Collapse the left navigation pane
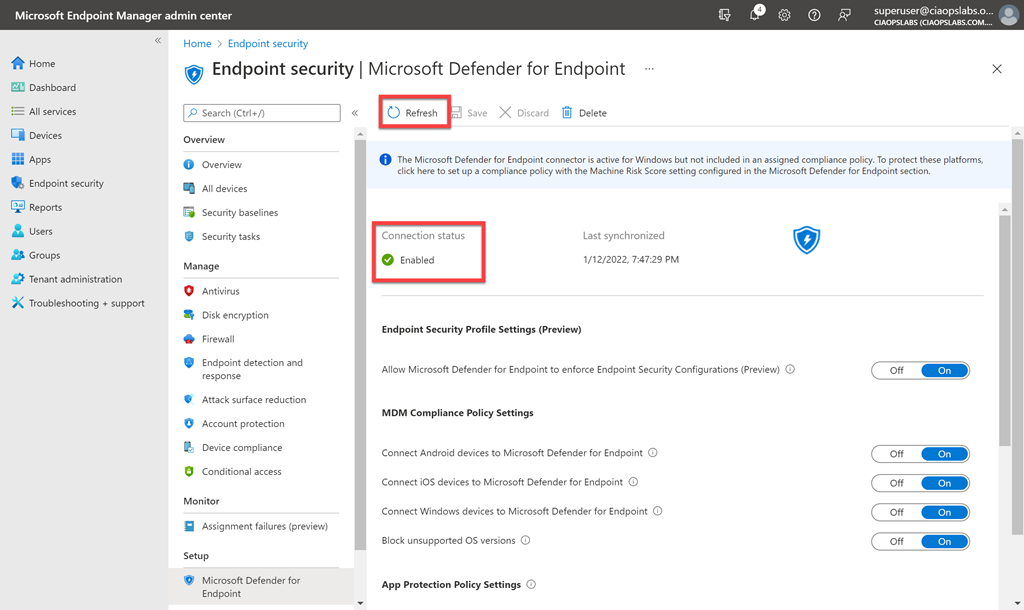The width and height of the screenshot is (1024, 610). click(158, 40)
